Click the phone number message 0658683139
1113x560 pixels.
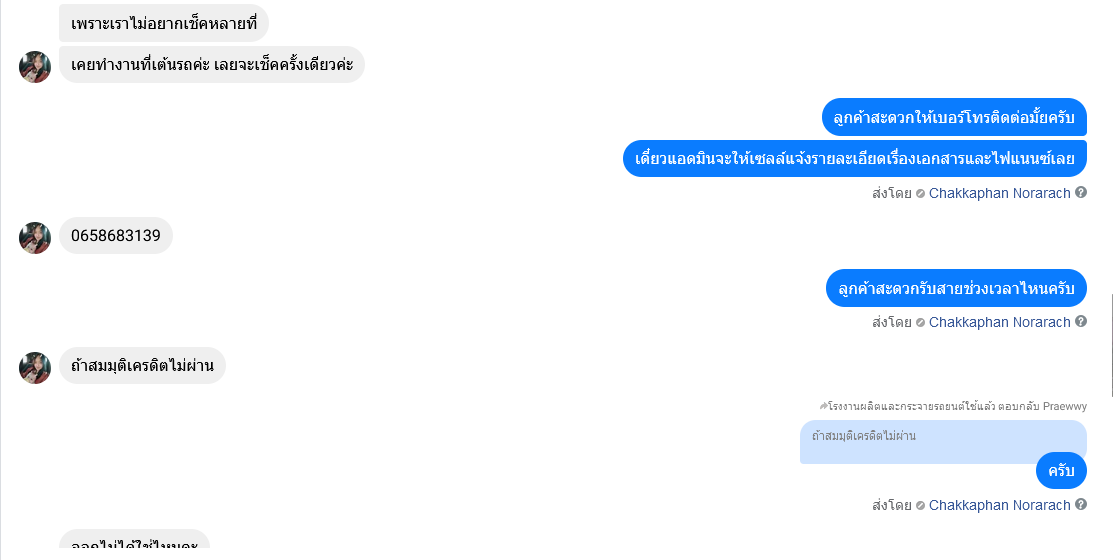[x=116, y=236]
